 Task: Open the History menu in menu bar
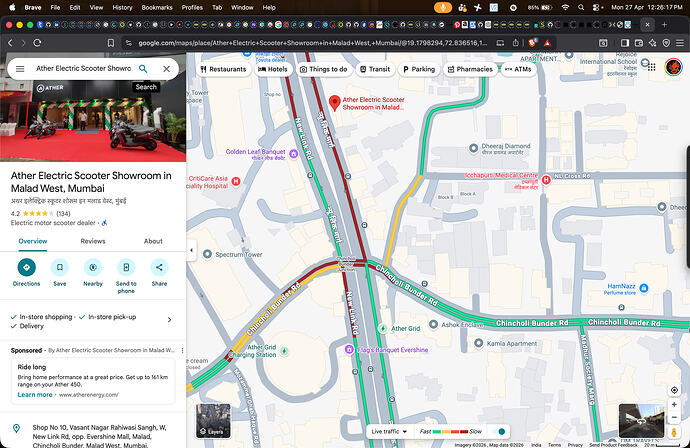coord(122,7)
